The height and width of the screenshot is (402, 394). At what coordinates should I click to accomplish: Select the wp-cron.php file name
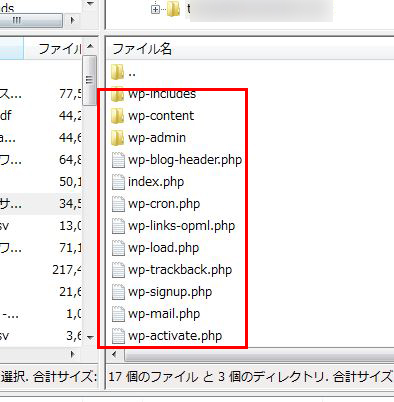point(164,204)
